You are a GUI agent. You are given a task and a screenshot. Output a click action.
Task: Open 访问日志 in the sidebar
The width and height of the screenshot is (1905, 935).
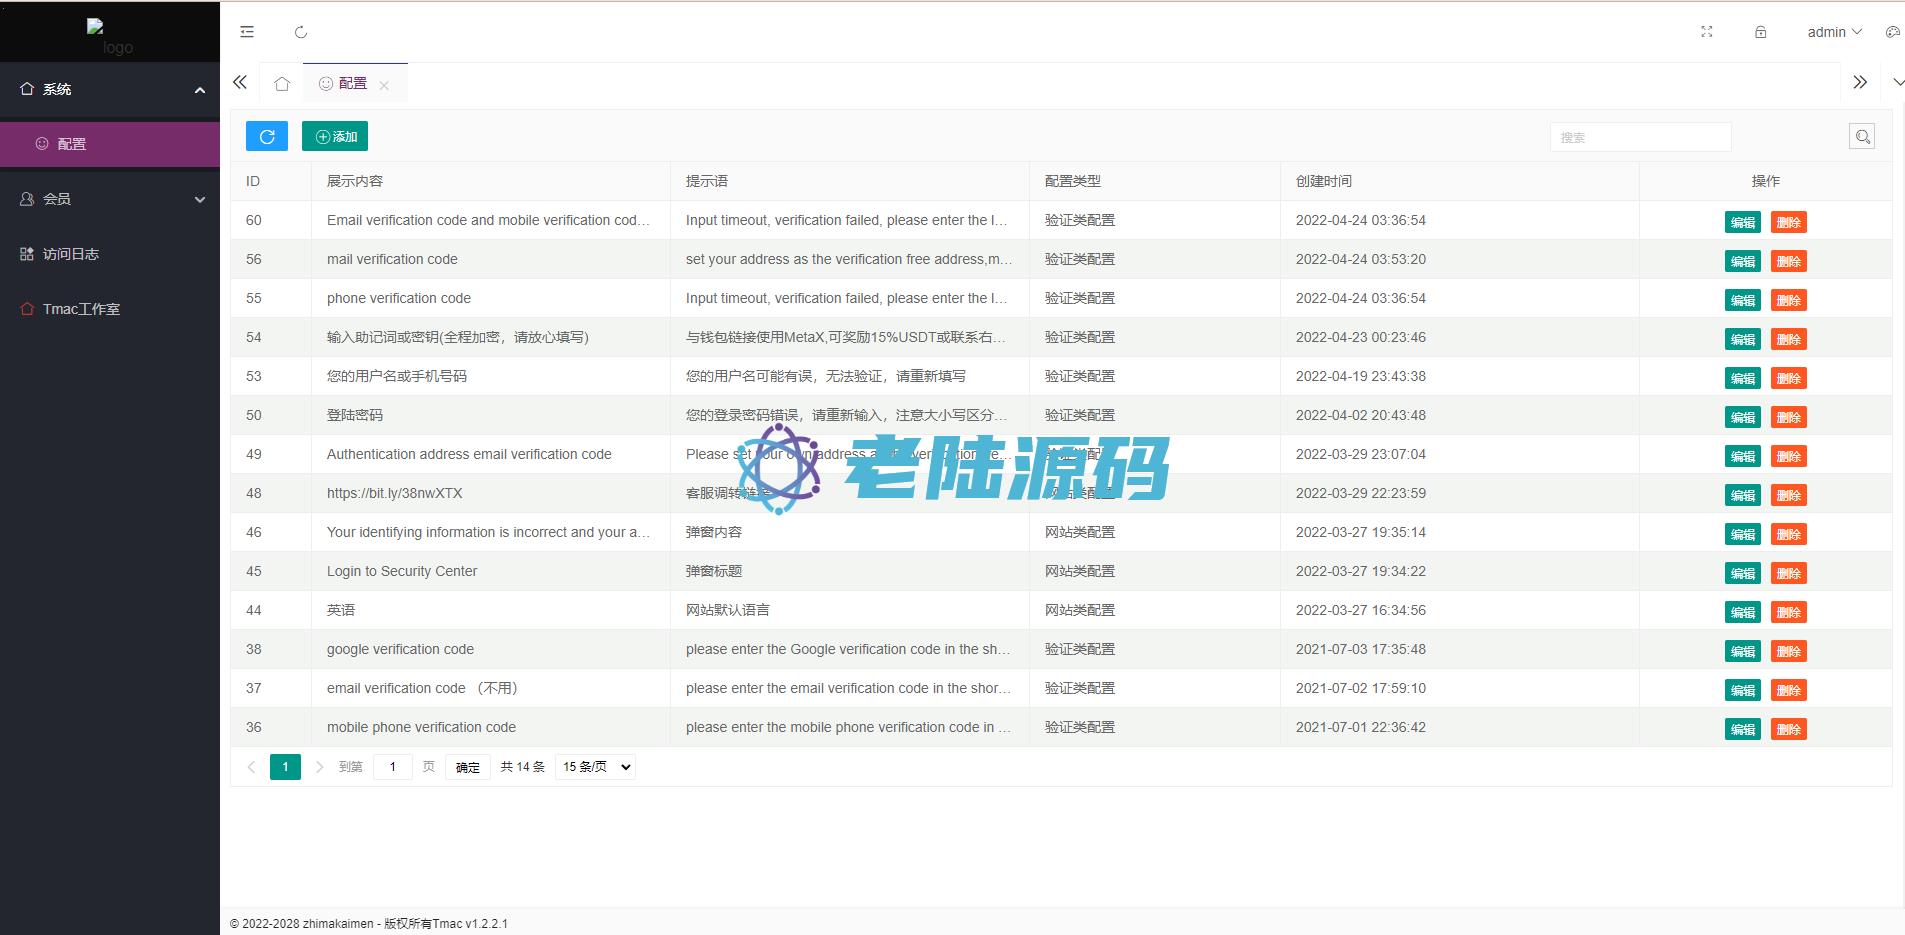tap(71, 254)
